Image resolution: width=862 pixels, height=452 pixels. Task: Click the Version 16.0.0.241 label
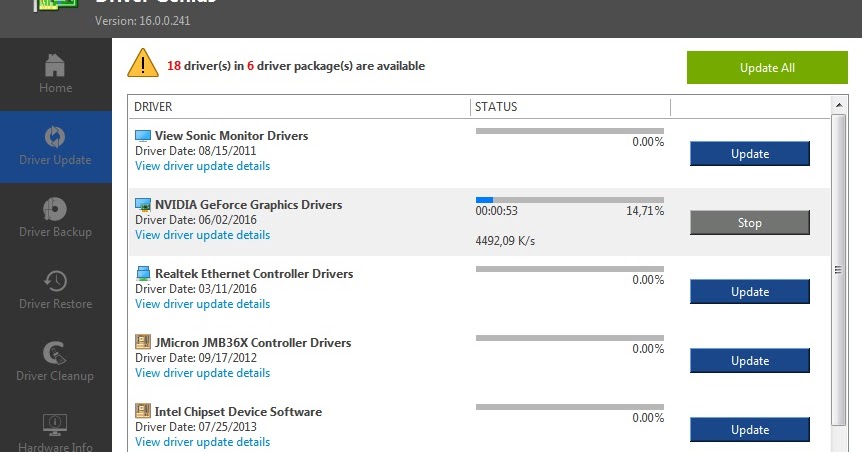pyautogui.click(x=142, y=21)
